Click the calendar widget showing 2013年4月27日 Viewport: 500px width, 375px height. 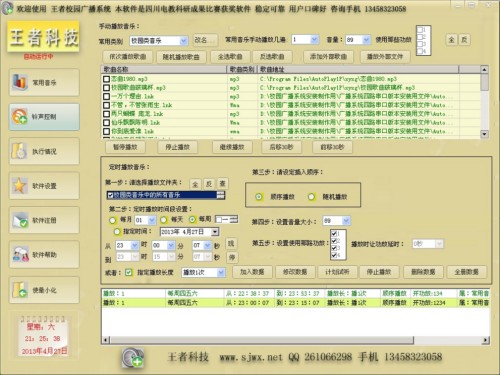click(43, 337)
